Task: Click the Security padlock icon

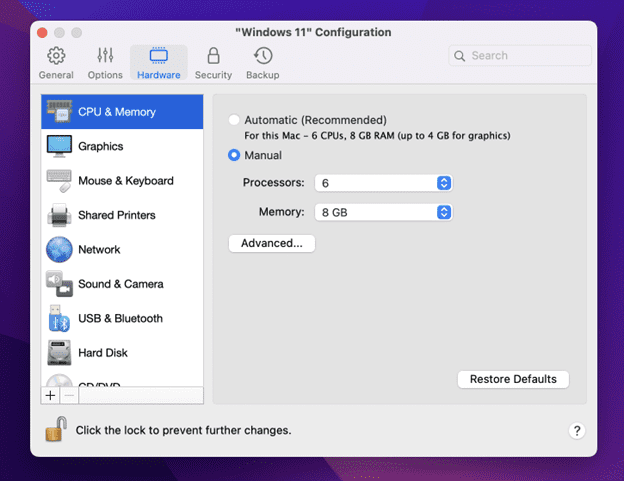Action: (x=213, y=56)
